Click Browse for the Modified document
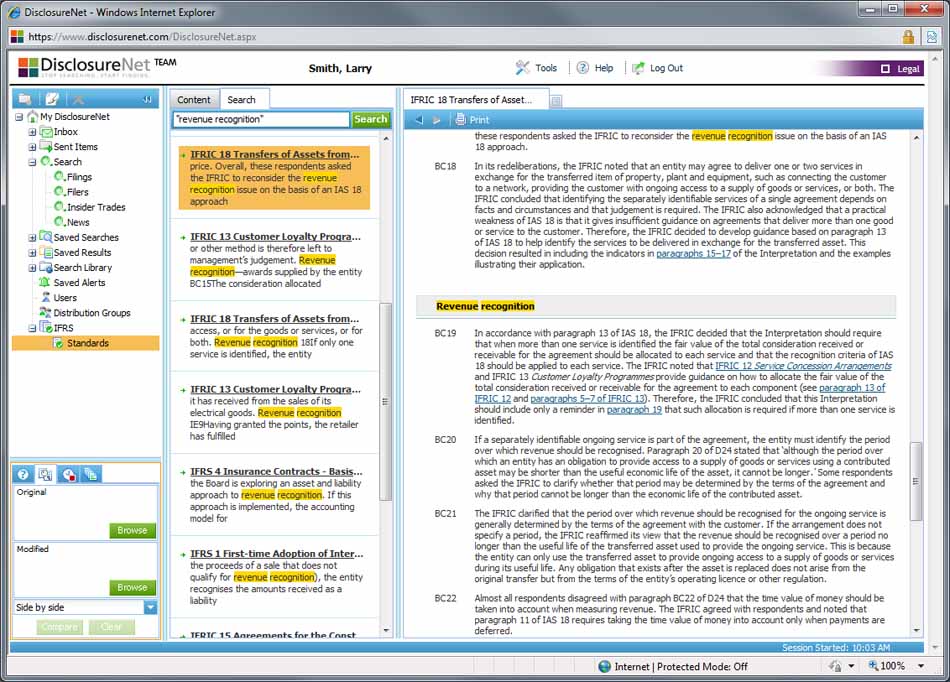This screenshot has height=682, width=950. click(132, 587)
